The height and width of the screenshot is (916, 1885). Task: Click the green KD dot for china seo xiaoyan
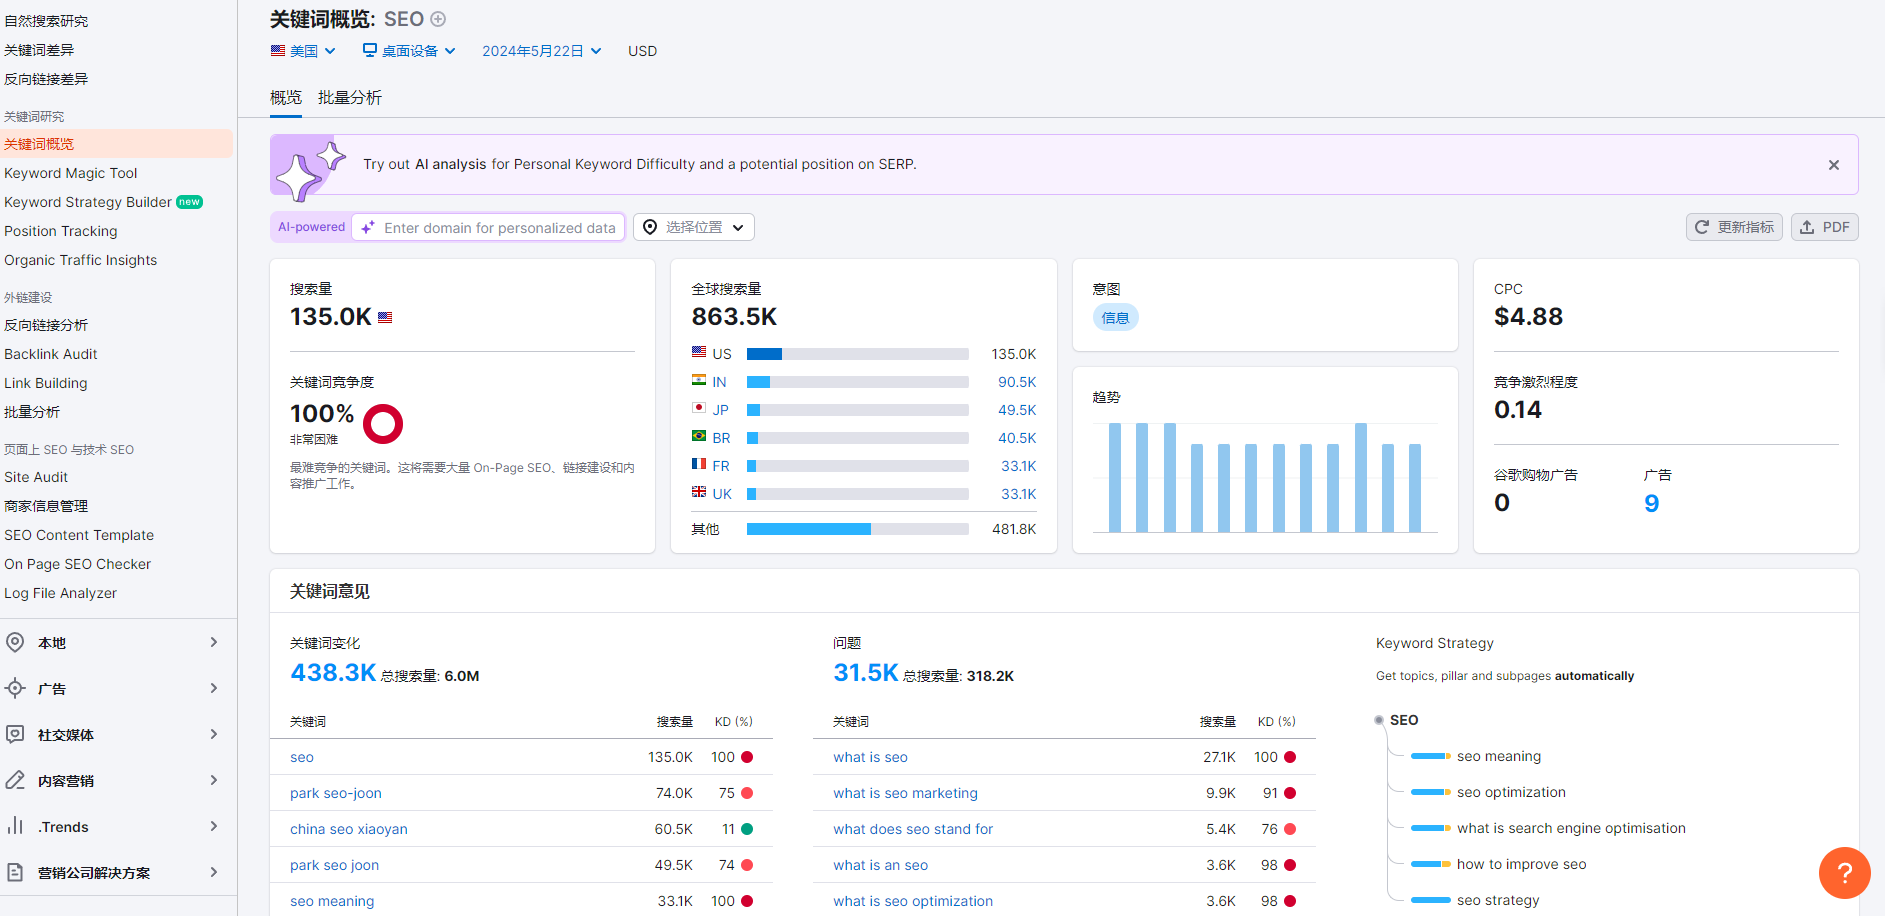(747, 829)
